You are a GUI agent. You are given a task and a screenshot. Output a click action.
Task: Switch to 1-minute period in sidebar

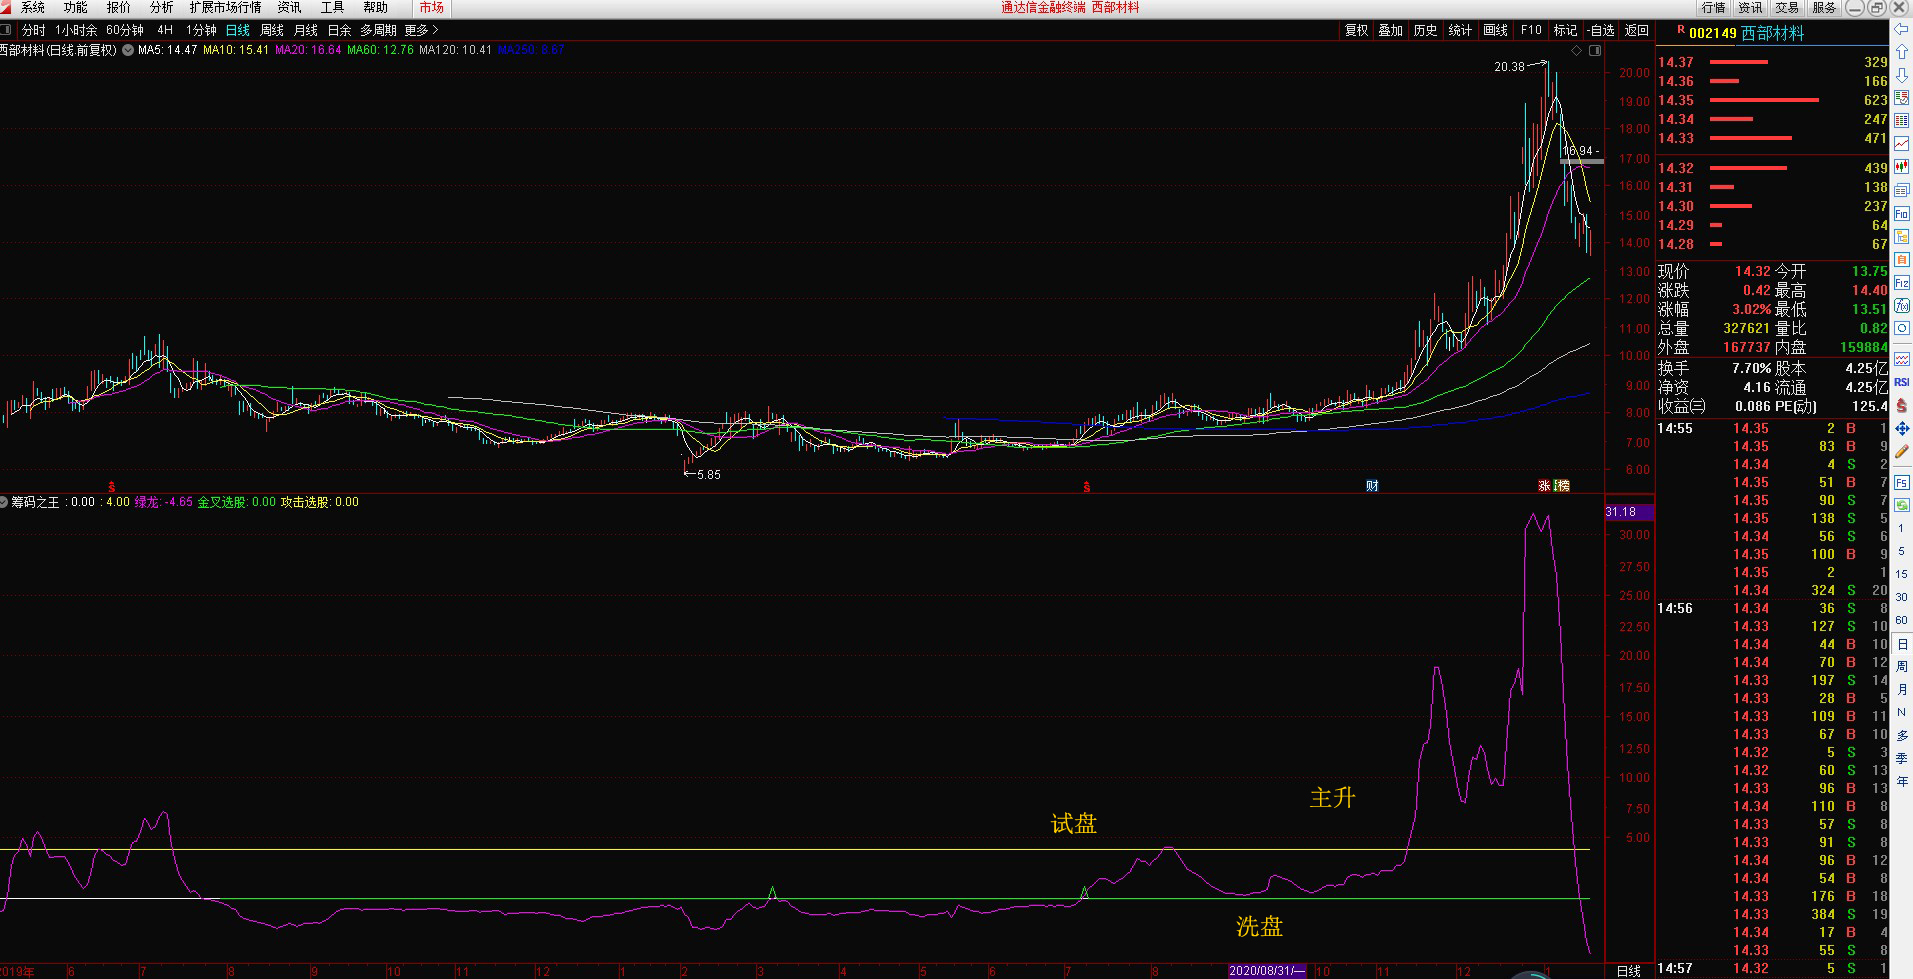[x=1901, y=529]
